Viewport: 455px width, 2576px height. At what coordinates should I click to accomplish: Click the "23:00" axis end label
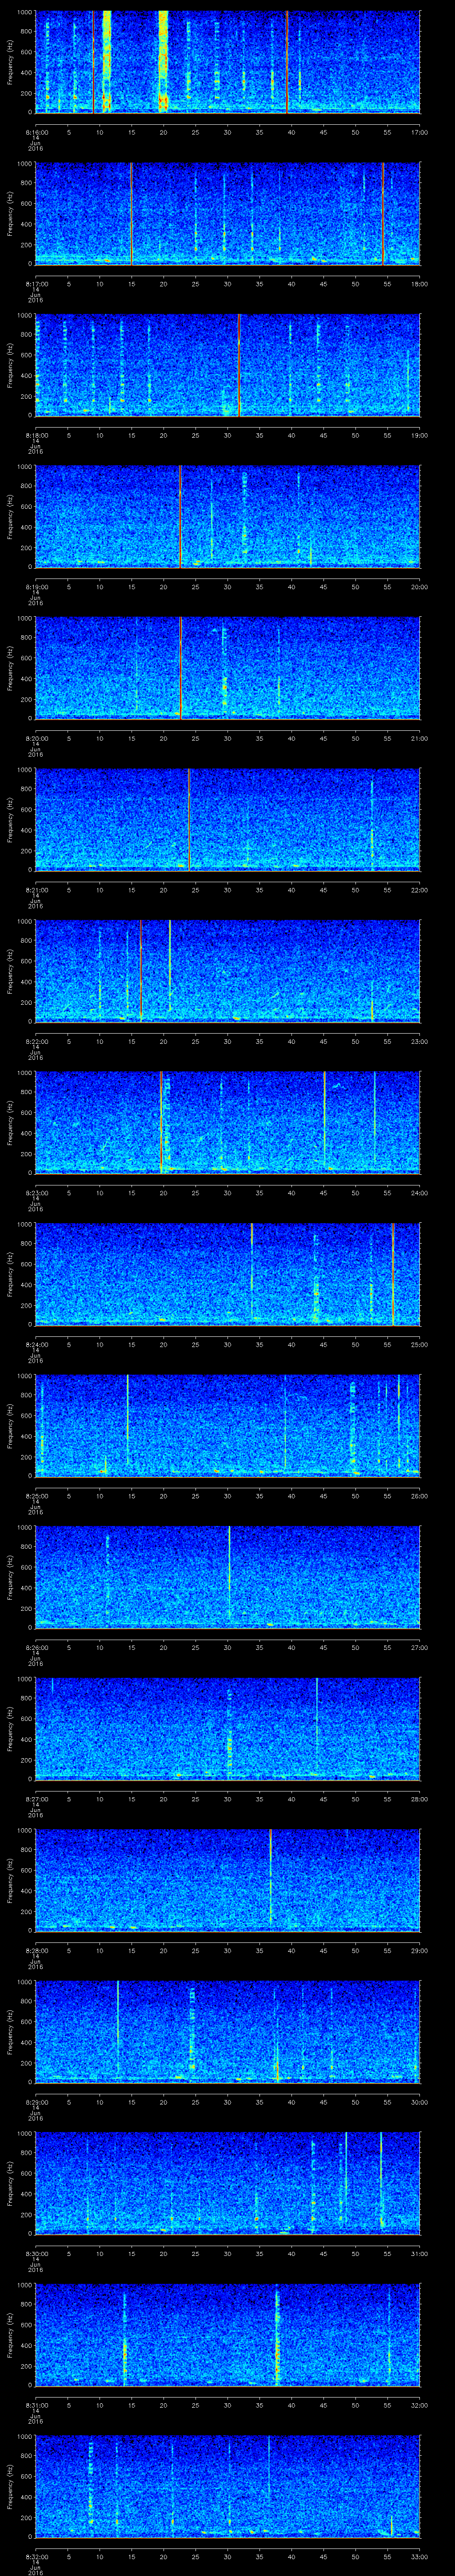point(419,1041)
